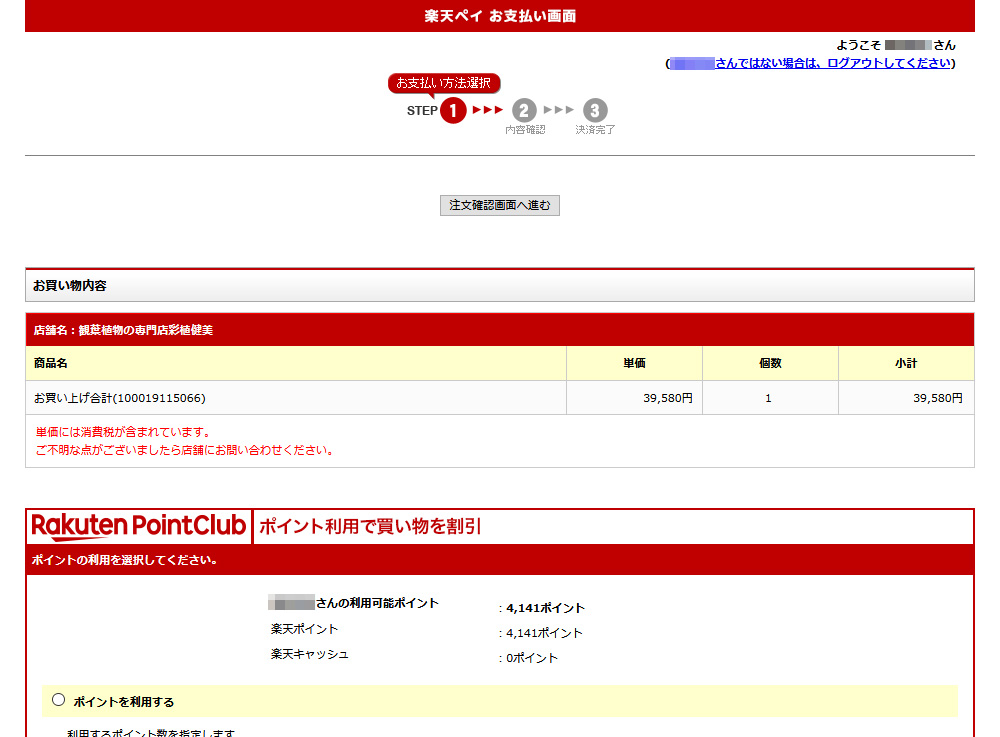Click the 単価 column header
1000x737 pixels.
(x=634, y=364)
